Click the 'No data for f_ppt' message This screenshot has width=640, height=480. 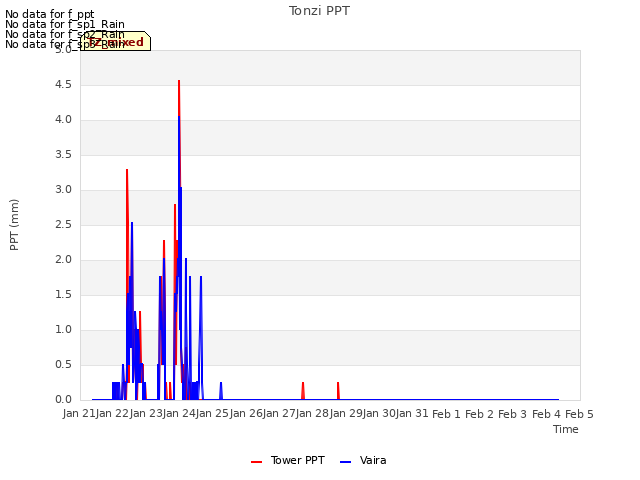(50, 14)
